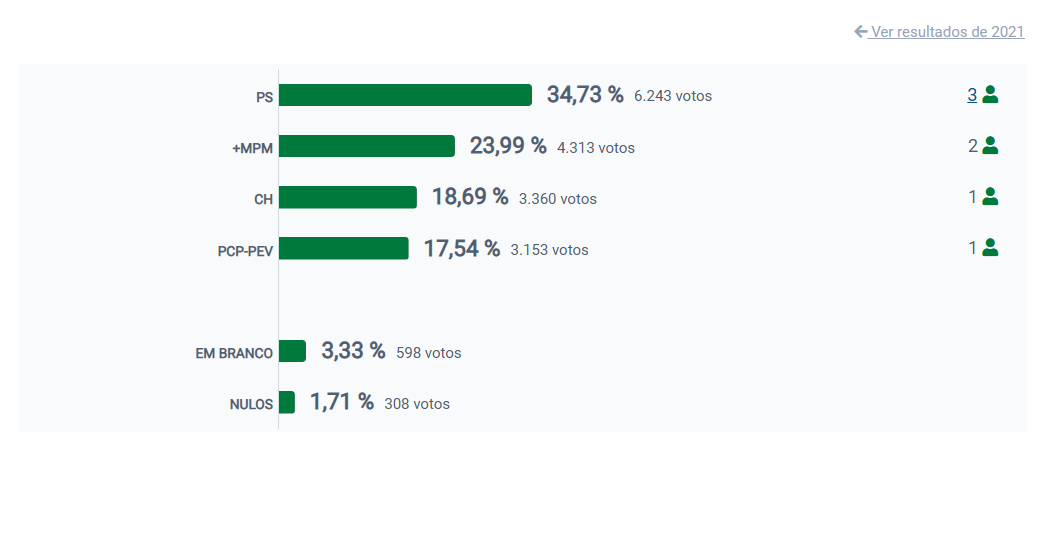Click the PS party label
The width and height of the screenshot is (1048, 533).
coord(264,98)
